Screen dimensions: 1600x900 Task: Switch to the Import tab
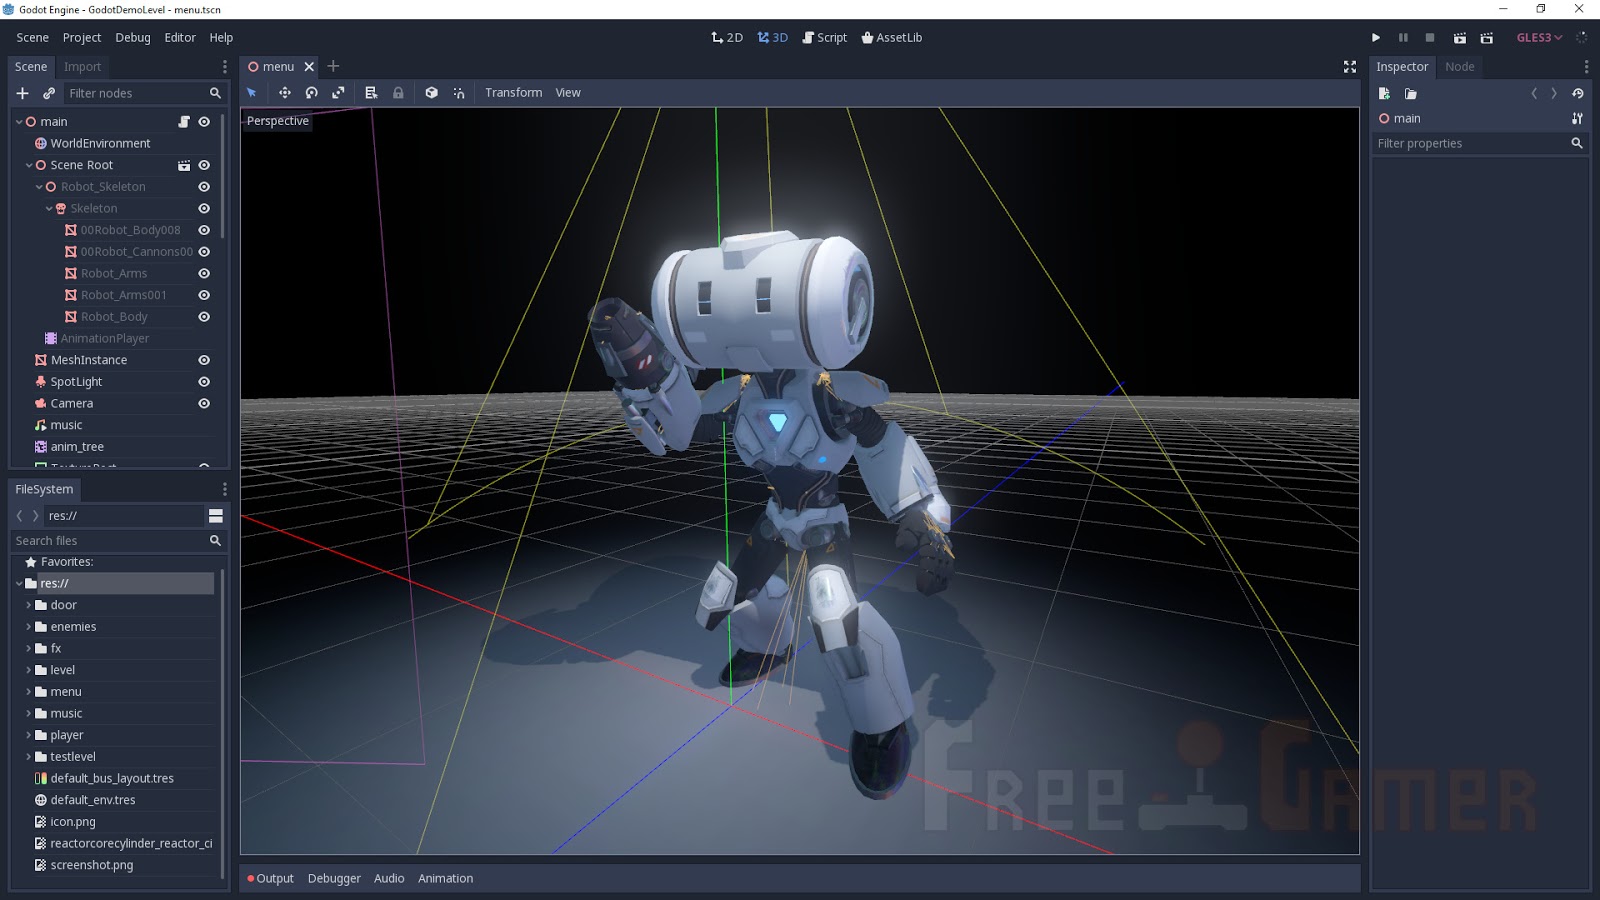82,67
